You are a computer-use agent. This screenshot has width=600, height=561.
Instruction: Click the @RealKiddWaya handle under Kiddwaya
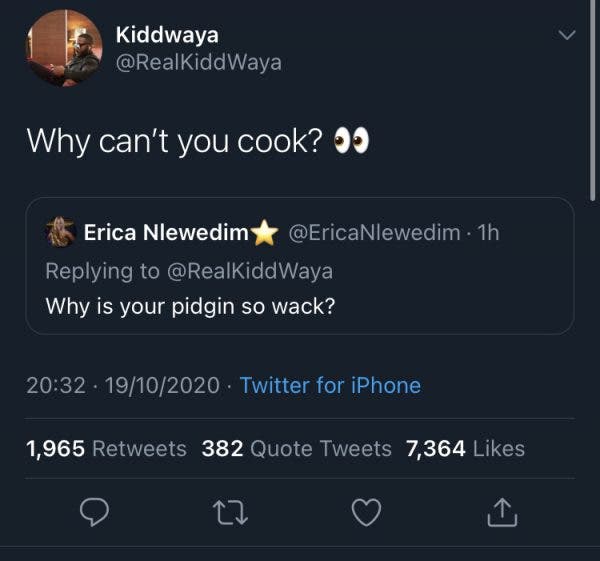tap(198, 62)
